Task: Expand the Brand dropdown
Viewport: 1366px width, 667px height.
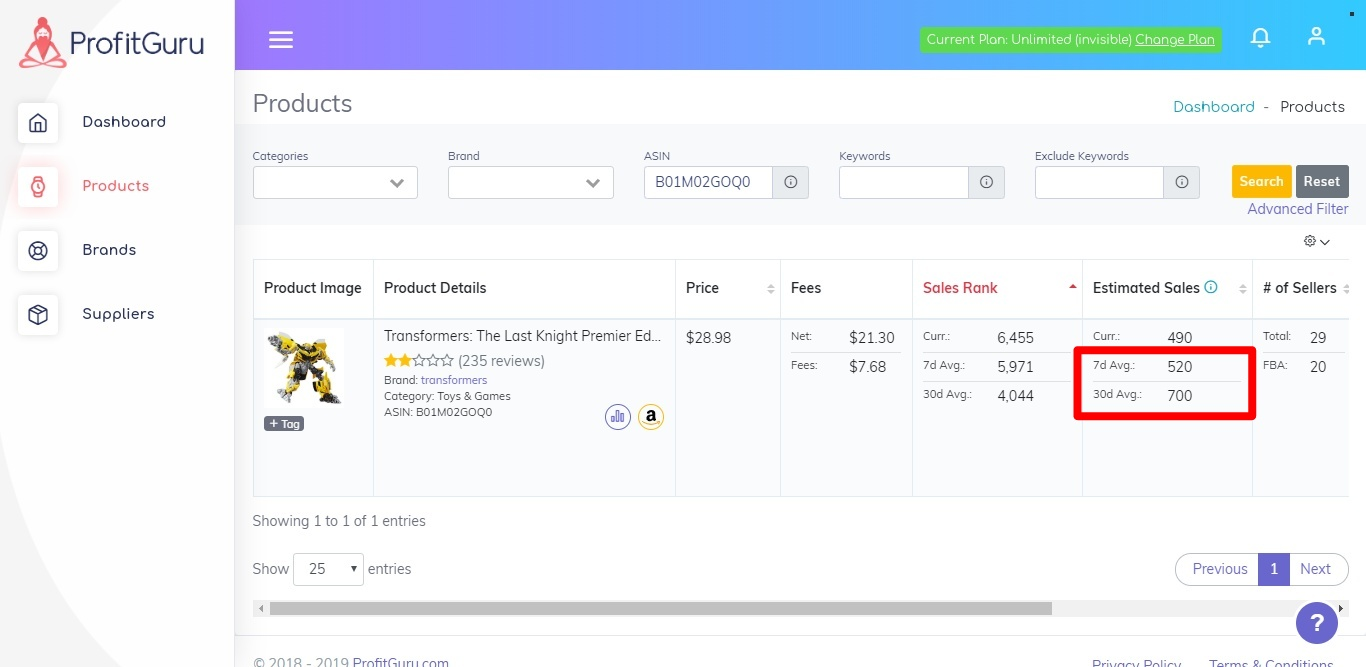Action: [x=531, y=182]
